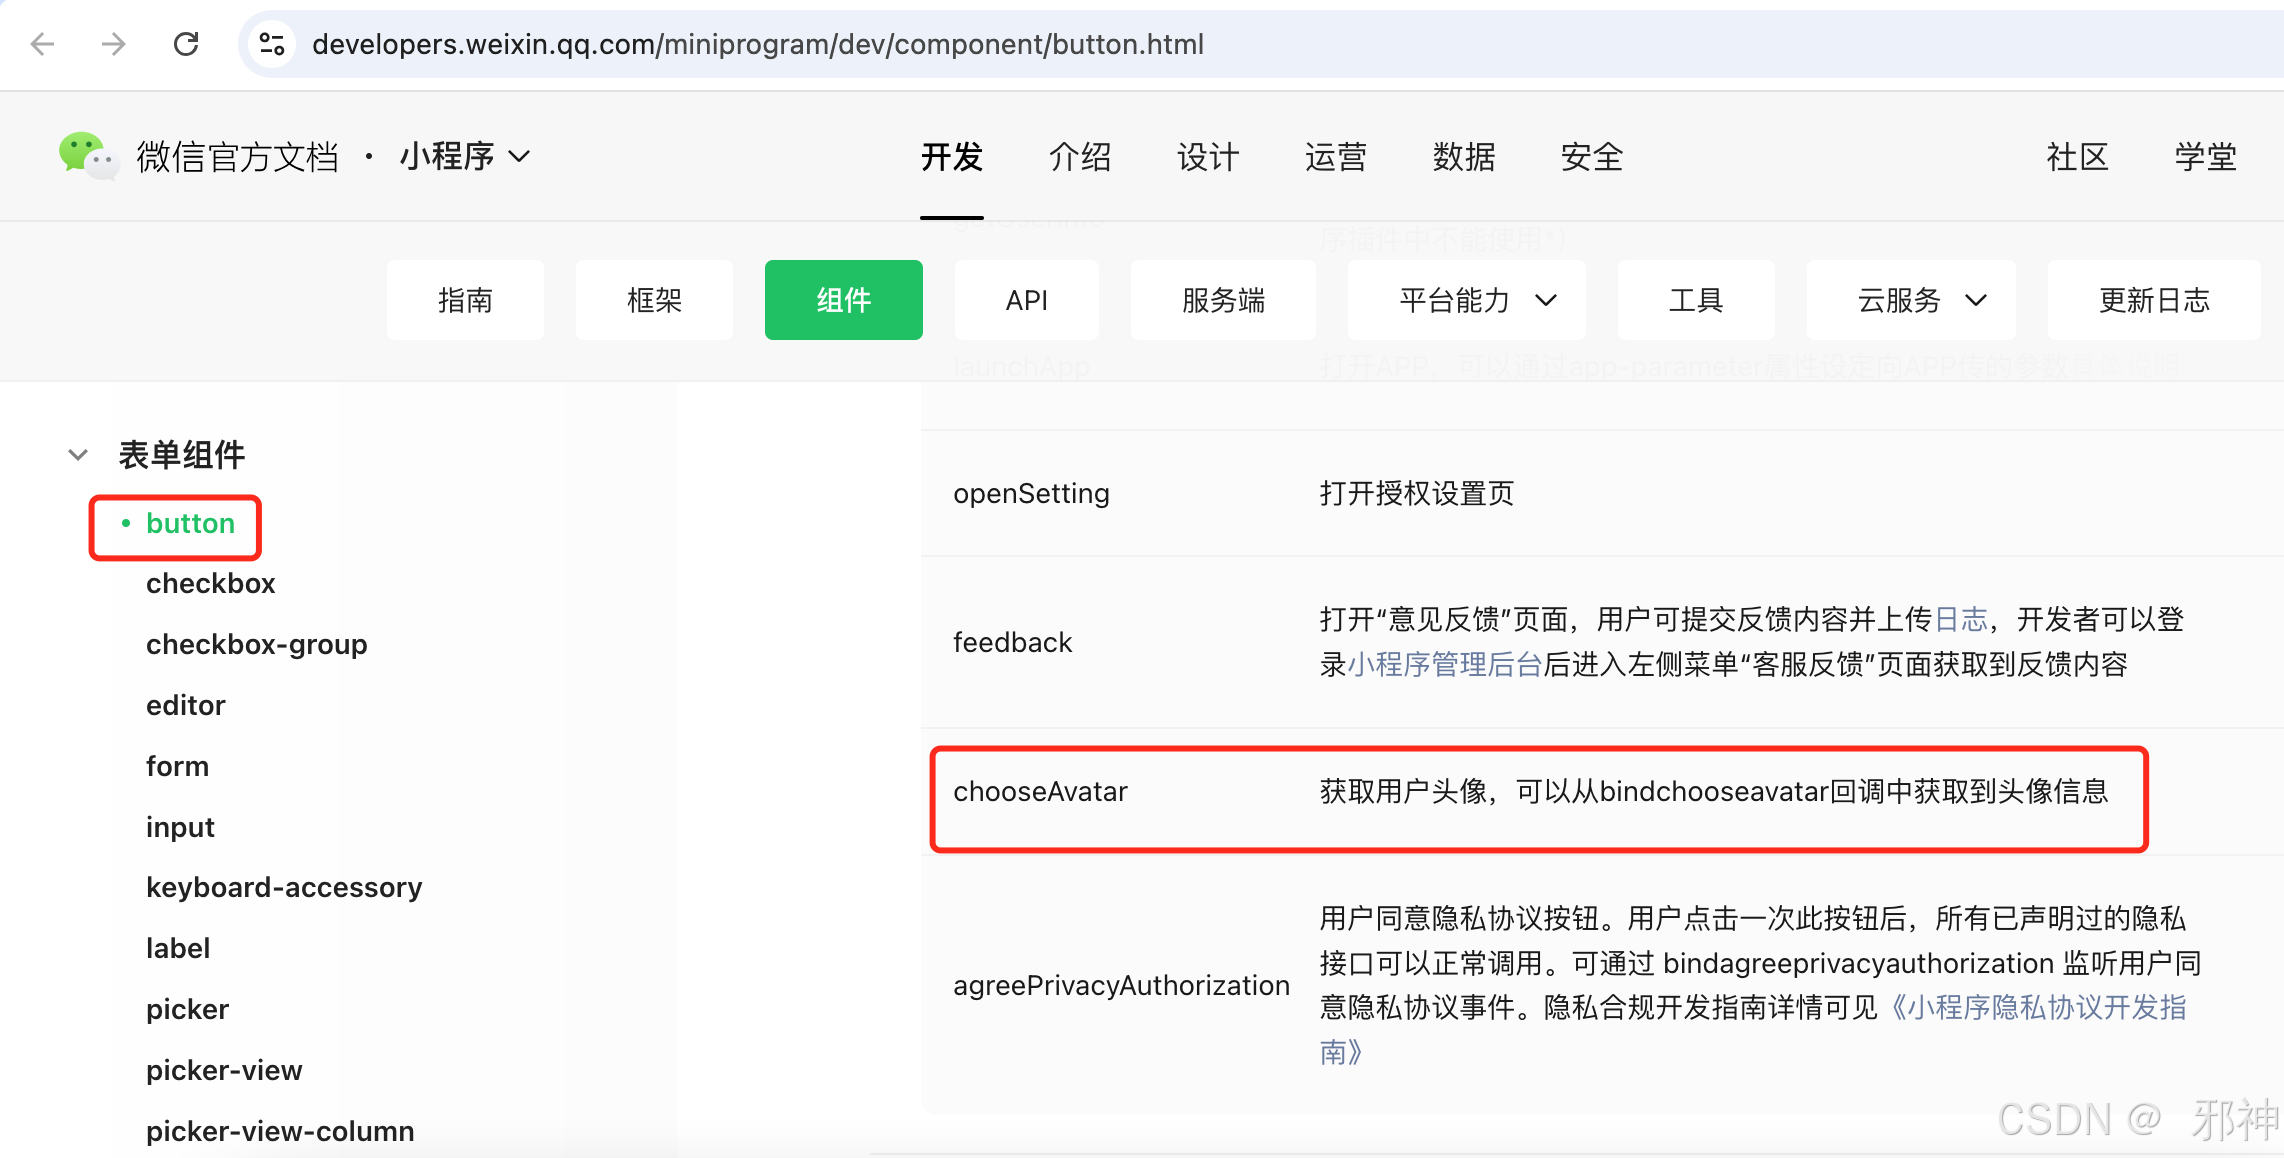Click the browser back arrow
This screenshot has height=1158, width=2284.
pos(42,44)
